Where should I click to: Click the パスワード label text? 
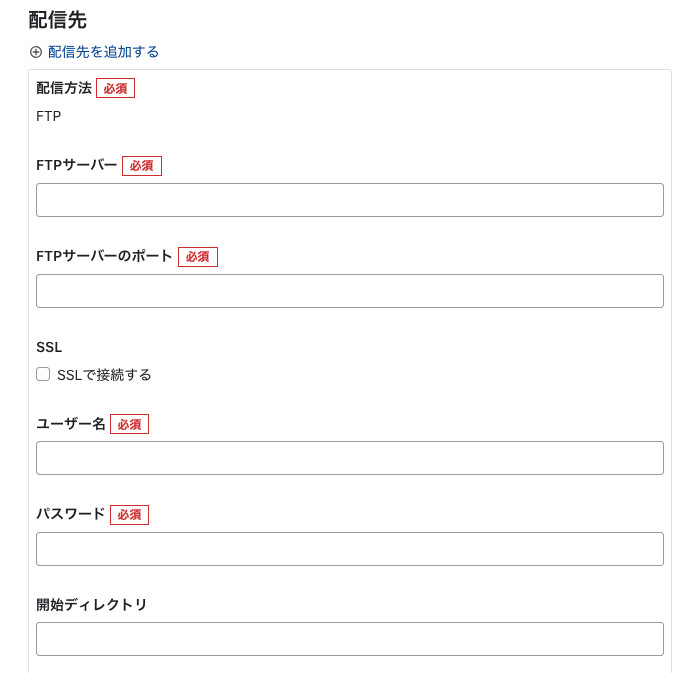[71, 514]
